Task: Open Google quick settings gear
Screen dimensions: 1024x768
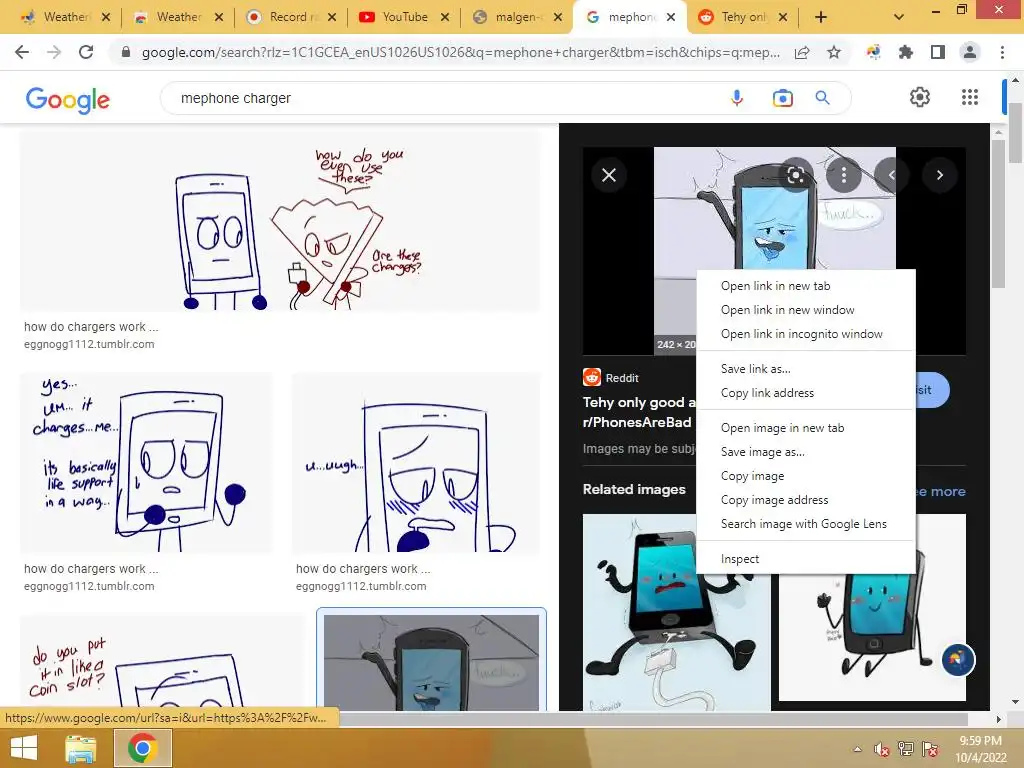Action: (x=920, y=97)
